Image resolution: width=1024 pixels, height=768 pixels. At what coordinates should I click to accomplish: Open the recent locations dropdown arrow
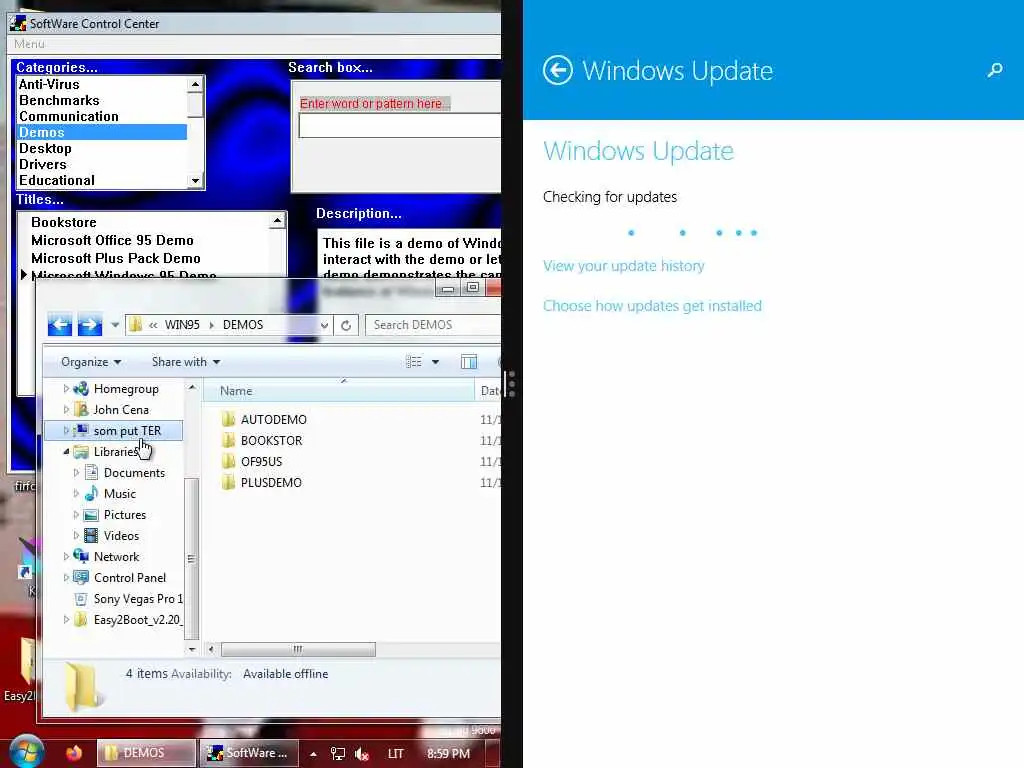point(115,325)
